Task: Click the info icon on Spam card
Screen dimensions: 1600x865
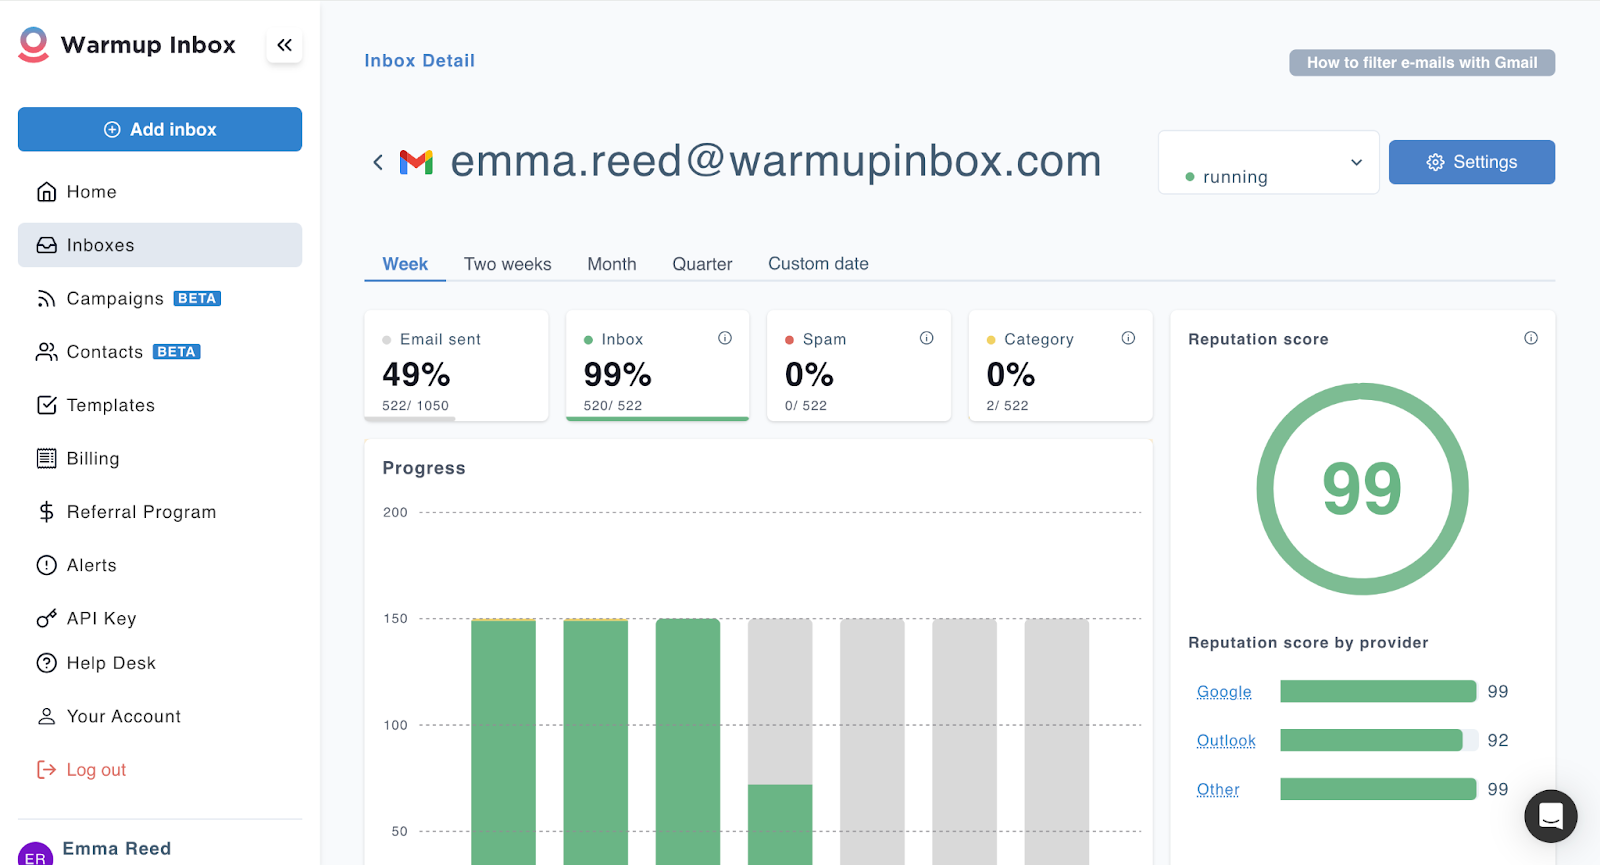Action: coord(927,338)
